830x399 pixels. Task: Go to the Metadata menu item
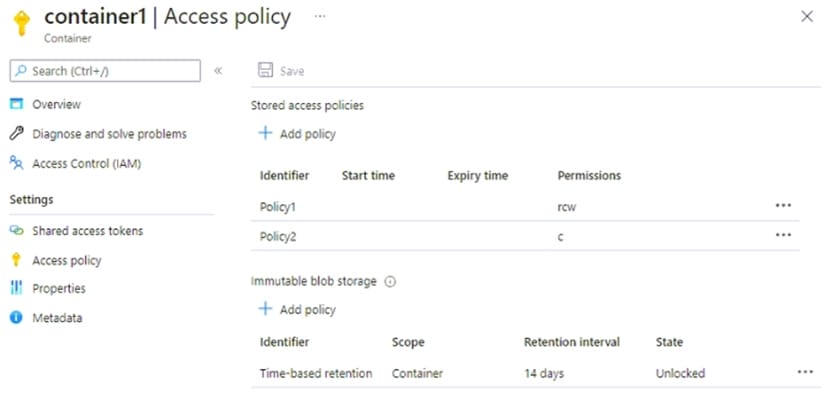(57, 318)
